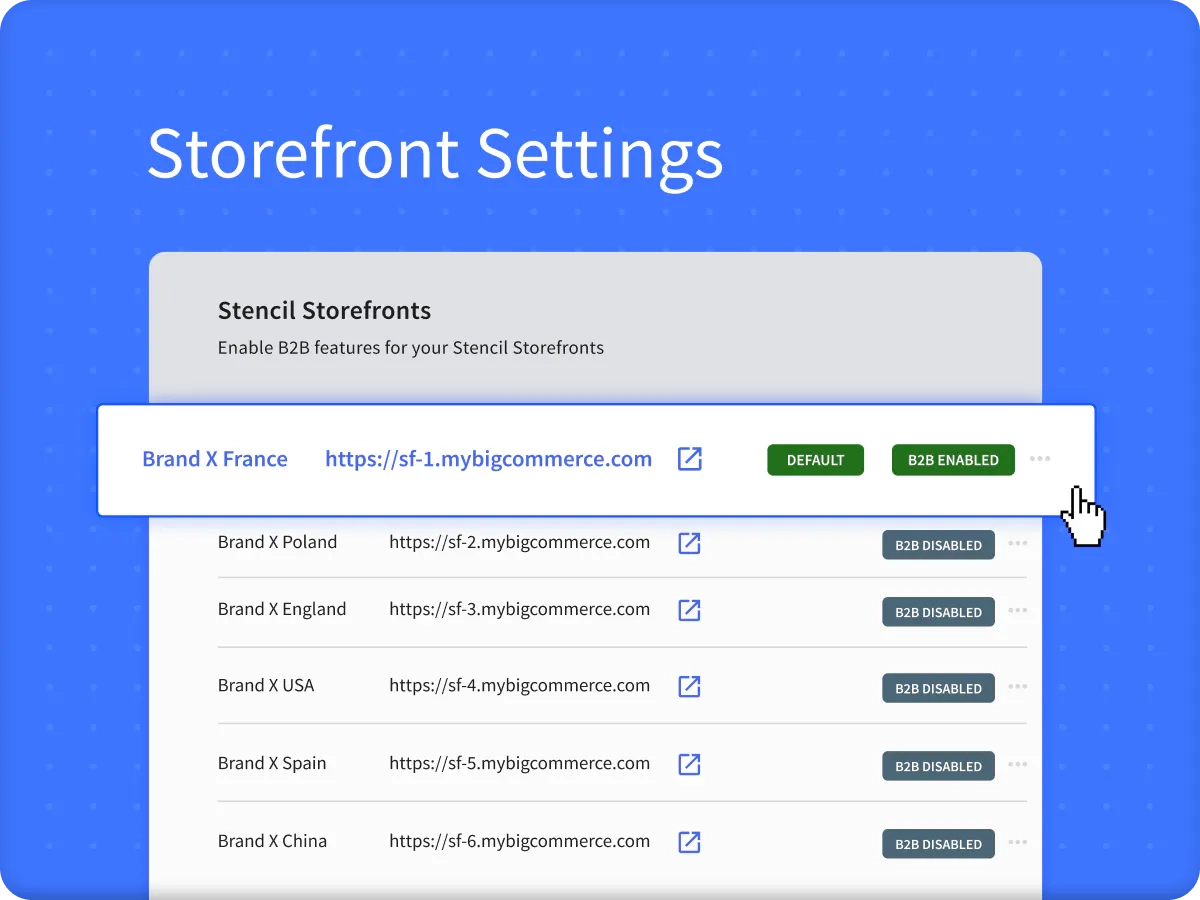Open the options menu for Brand X USA

click(1017, 688)
